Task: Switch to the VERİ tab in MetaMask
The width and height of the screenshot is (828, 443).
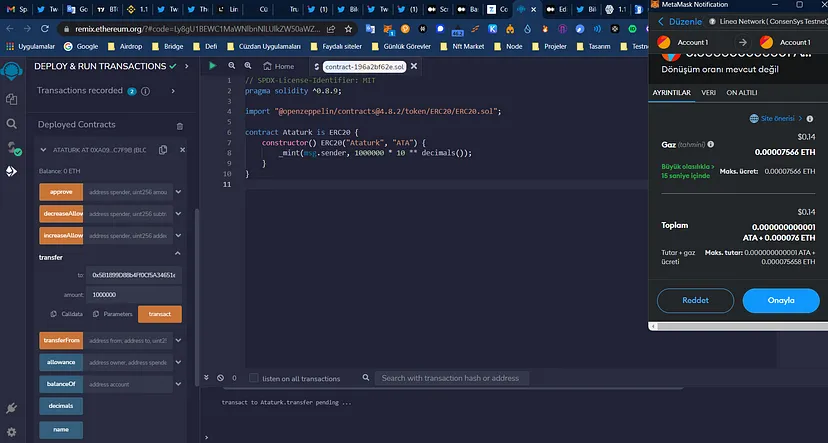Action: (708, 91)
